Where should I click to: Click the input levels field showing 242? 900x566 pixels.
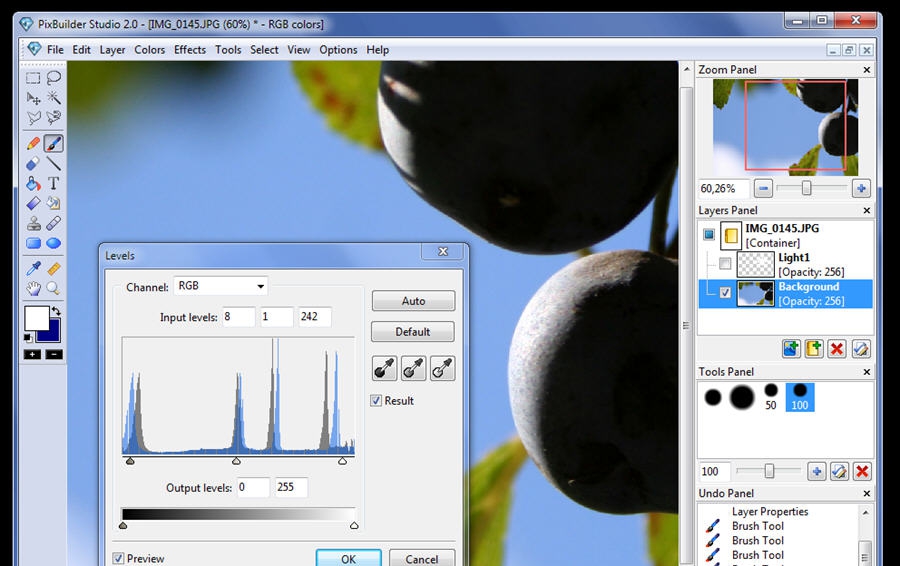[x=315, y=317]
